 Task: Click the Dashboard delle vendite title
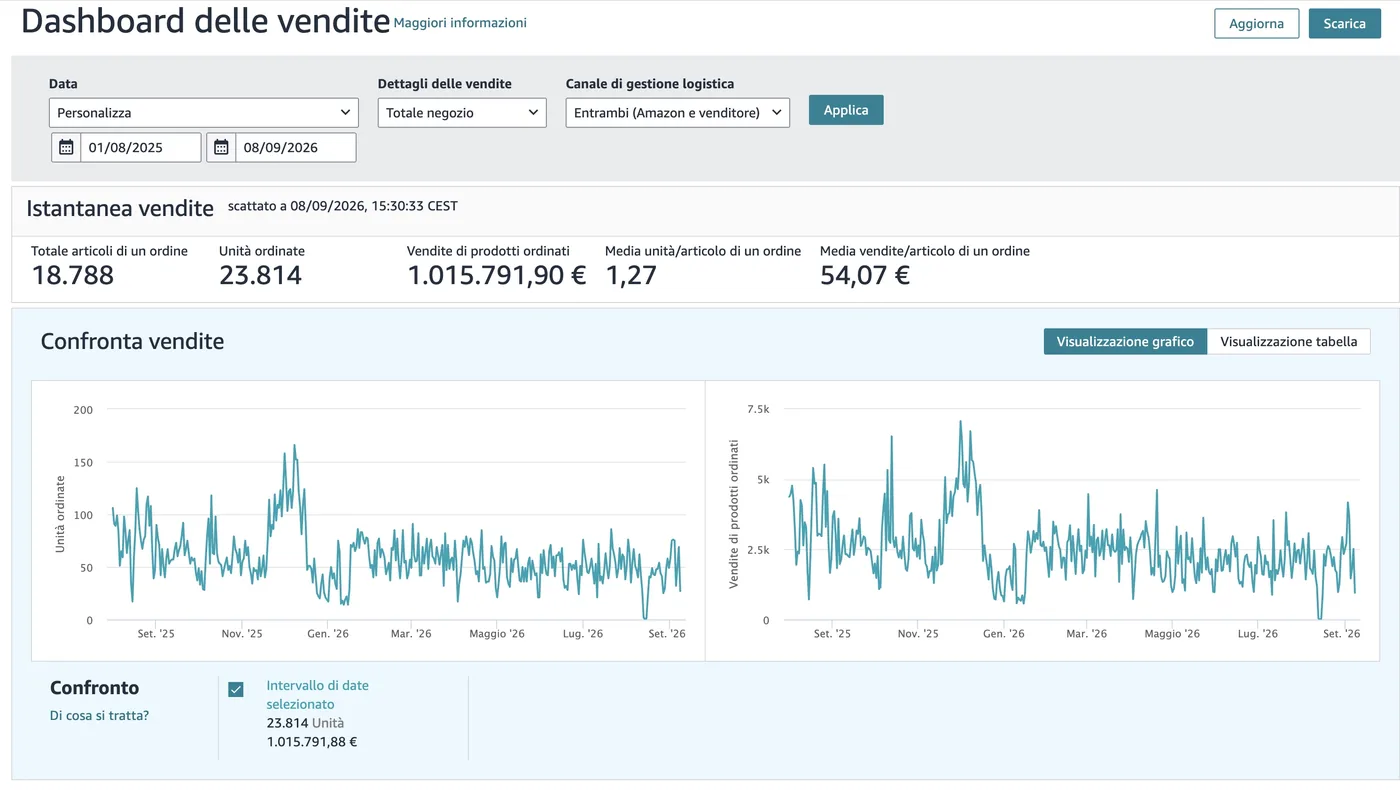click(x=205, y=20)
